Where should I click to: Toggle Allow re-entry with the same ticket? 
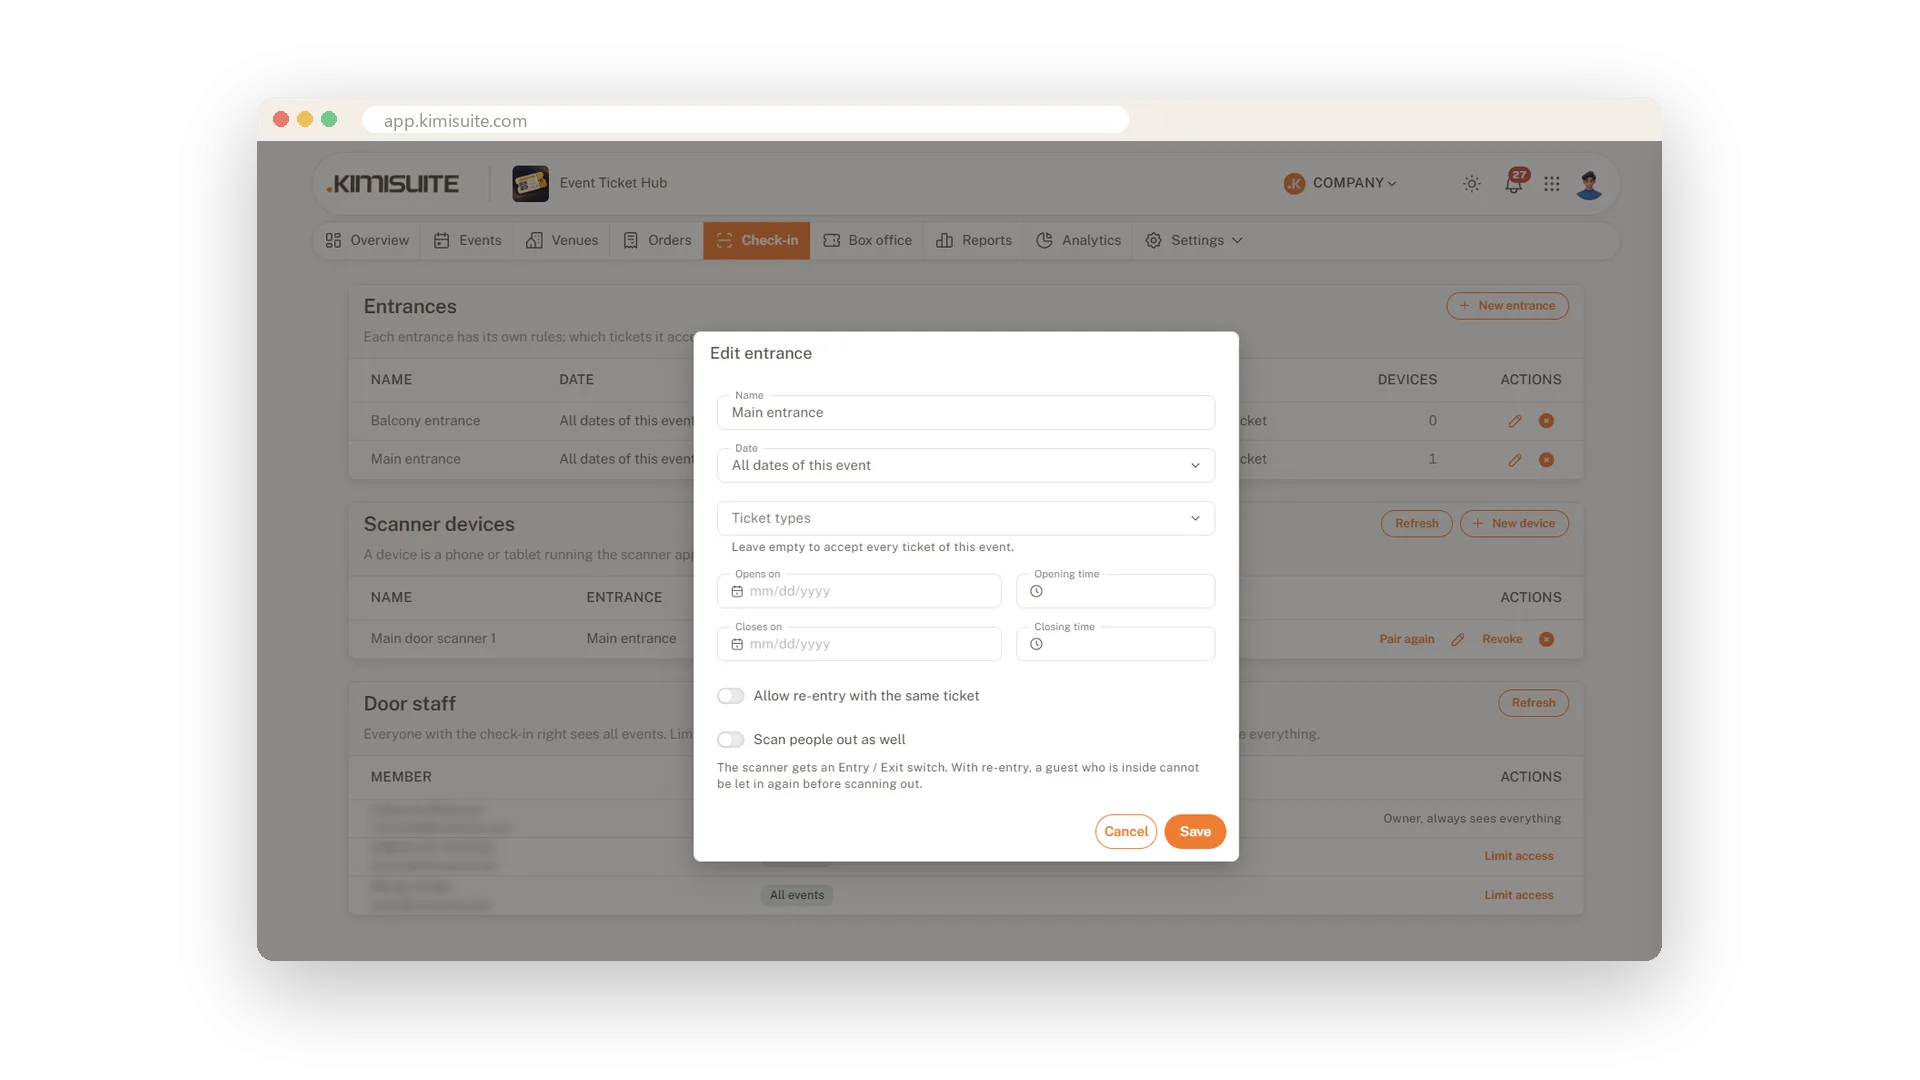tap(730, 696)
